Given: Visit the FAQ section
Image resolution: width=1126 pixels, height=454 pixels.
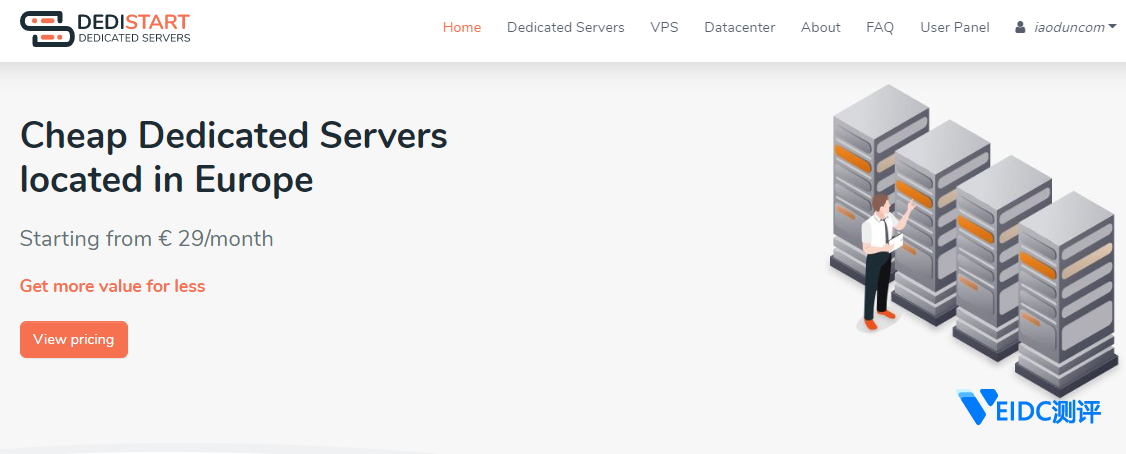Looking at the screenshot, I should pyautogui.click(x=880, y=28).
